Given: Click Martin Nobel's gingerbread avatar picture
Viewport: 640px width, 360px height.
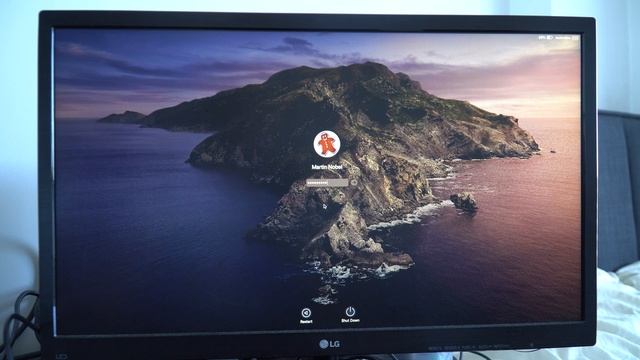Looking at the screenshot, I should [327, 144].
